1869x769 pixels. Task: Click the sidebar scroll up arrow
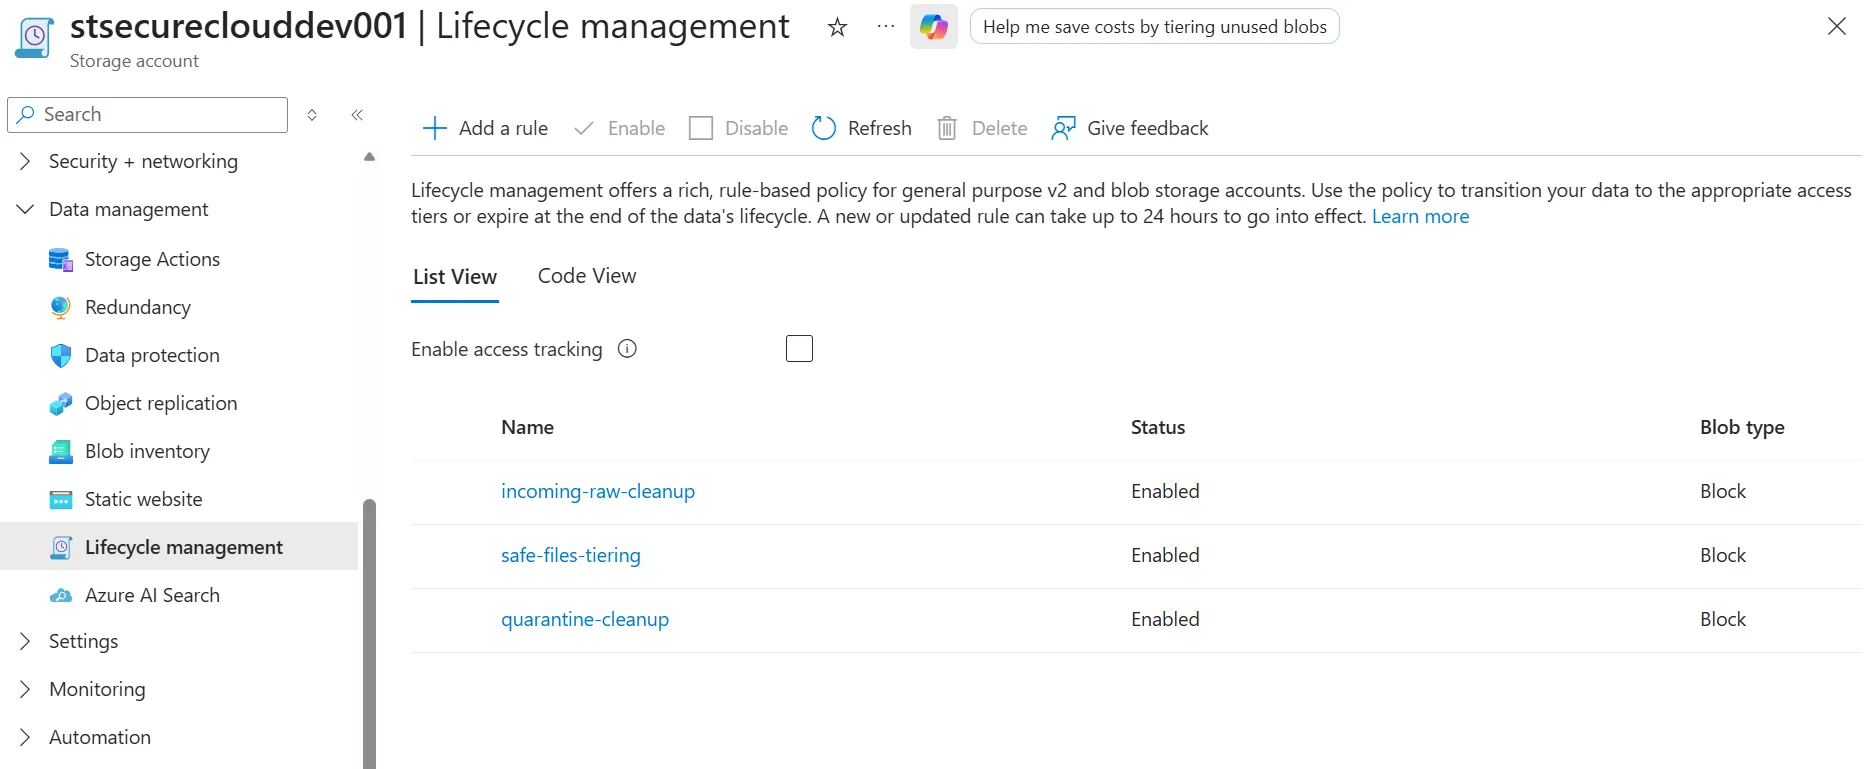tap(369, 157)
